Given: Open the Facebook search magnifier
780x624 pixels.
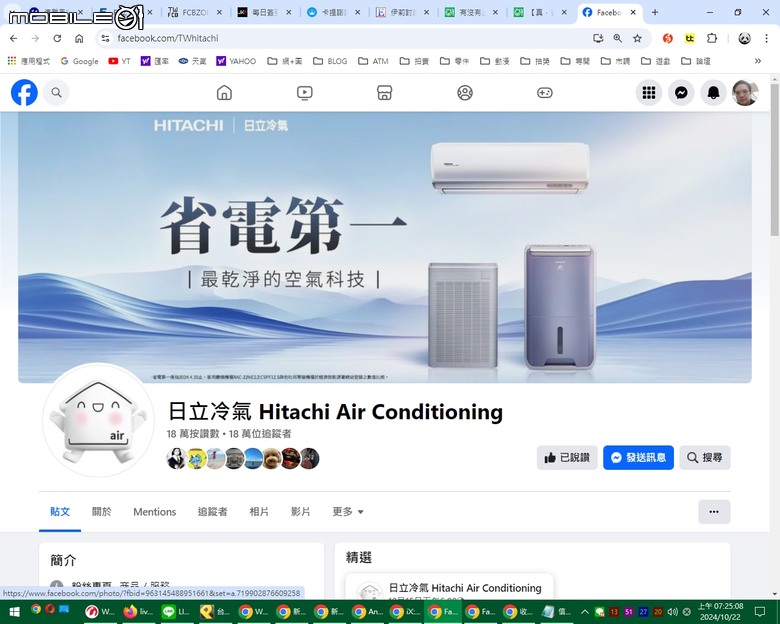Looking at the screenshot, I should (56, 93).
